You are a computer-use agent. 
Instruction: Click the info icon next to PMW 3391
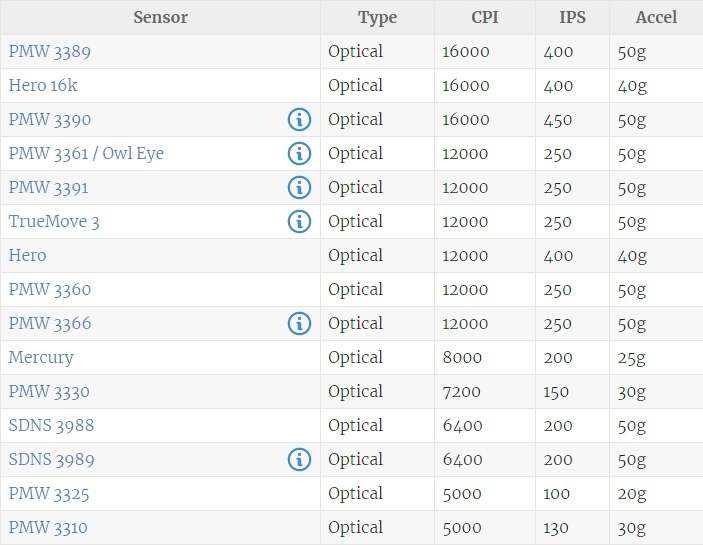(x=299, y=188)
